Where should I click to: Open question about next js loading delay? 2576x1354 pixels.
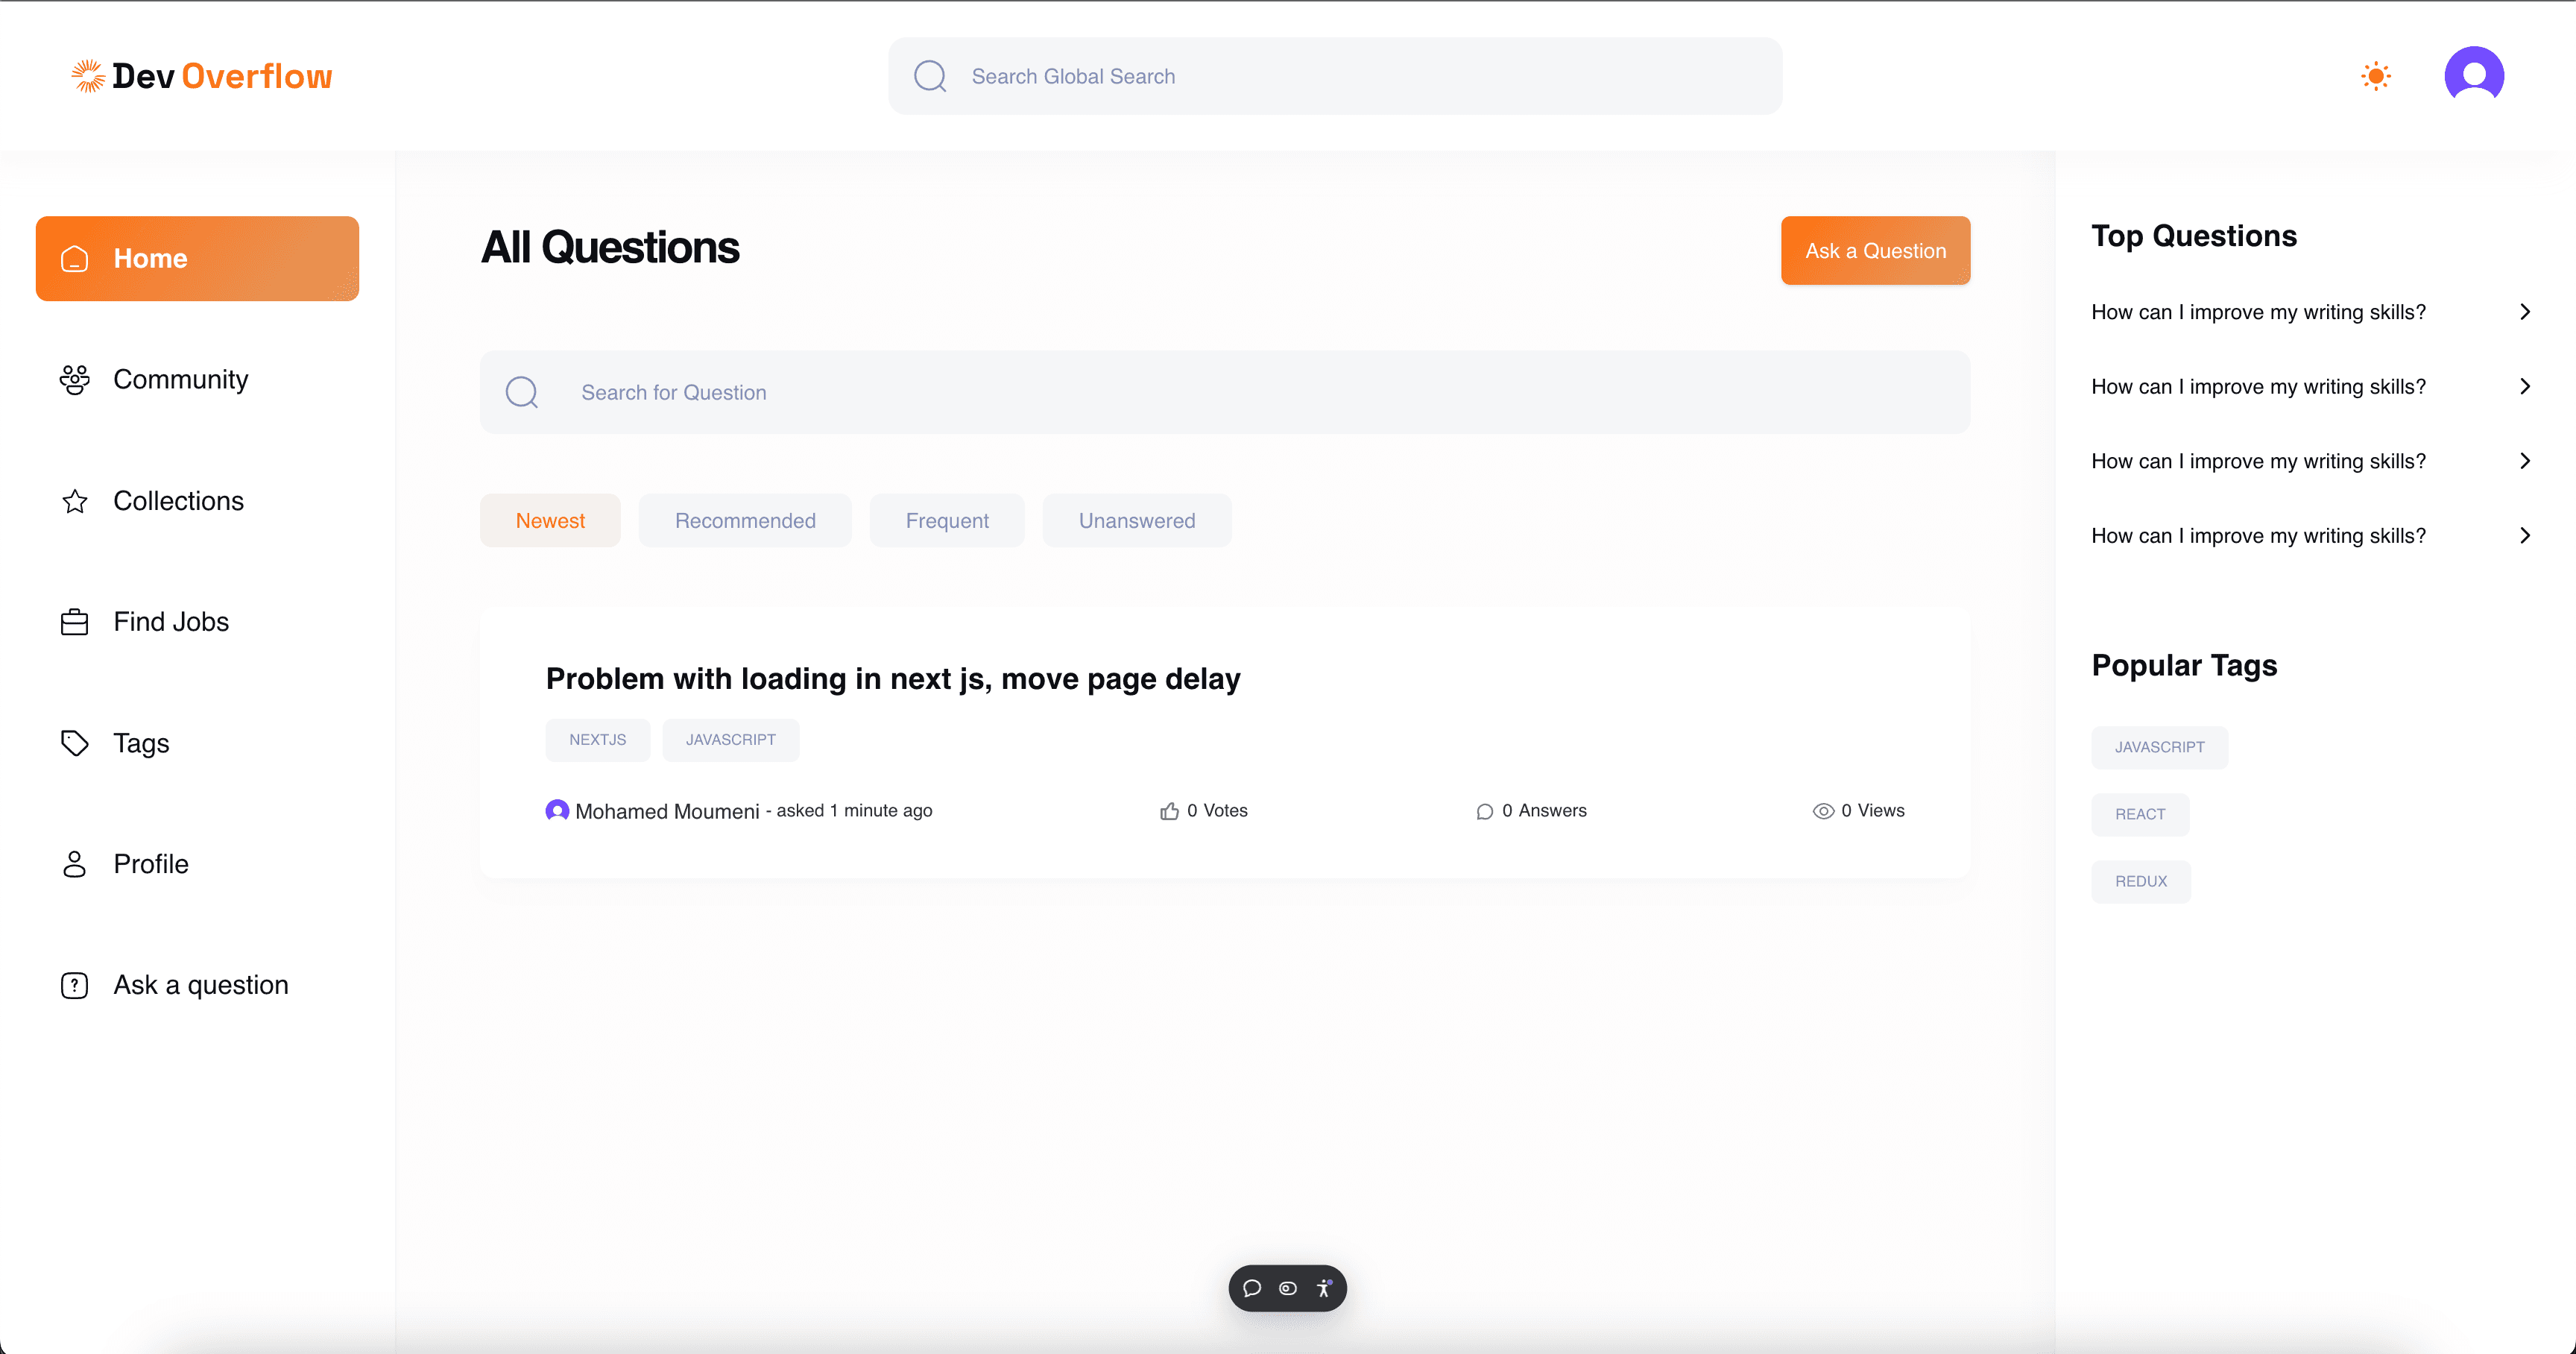pos(892,679)
